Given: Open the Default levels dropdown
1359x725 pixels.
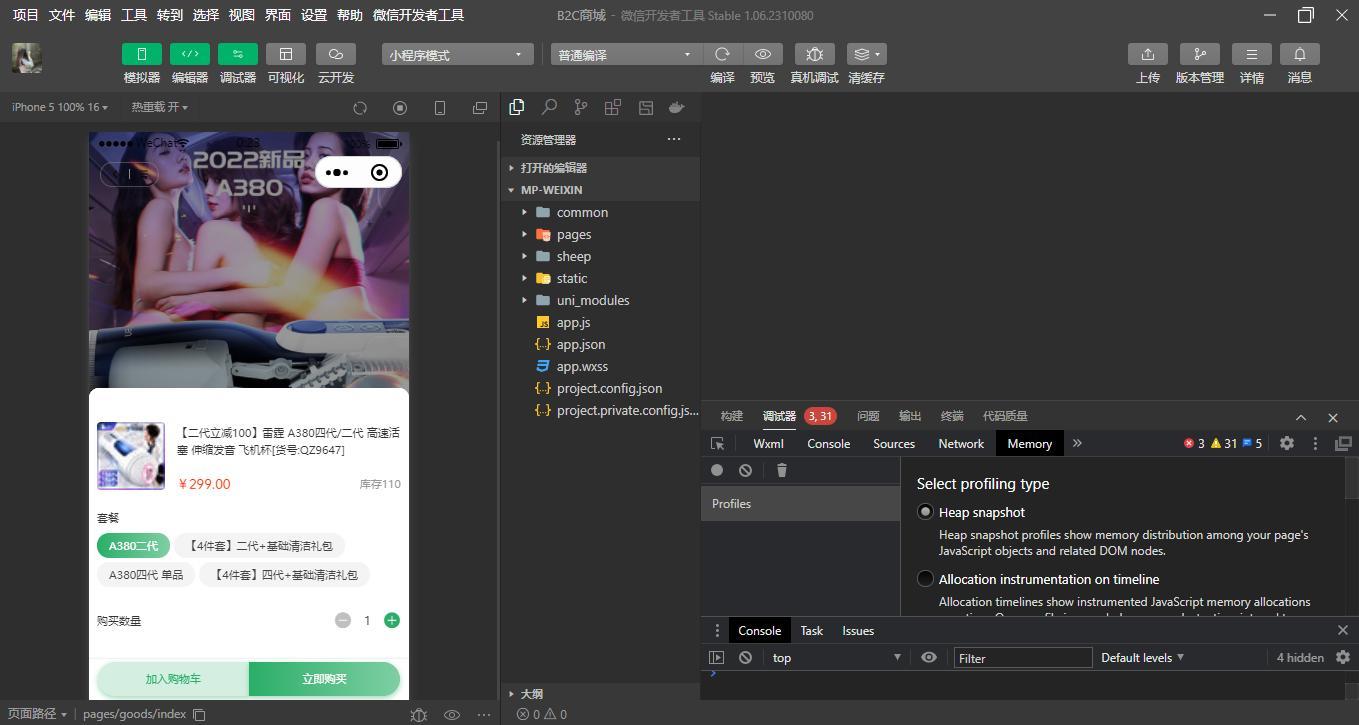Looking at the screenshot, I should pos(1142,657).
